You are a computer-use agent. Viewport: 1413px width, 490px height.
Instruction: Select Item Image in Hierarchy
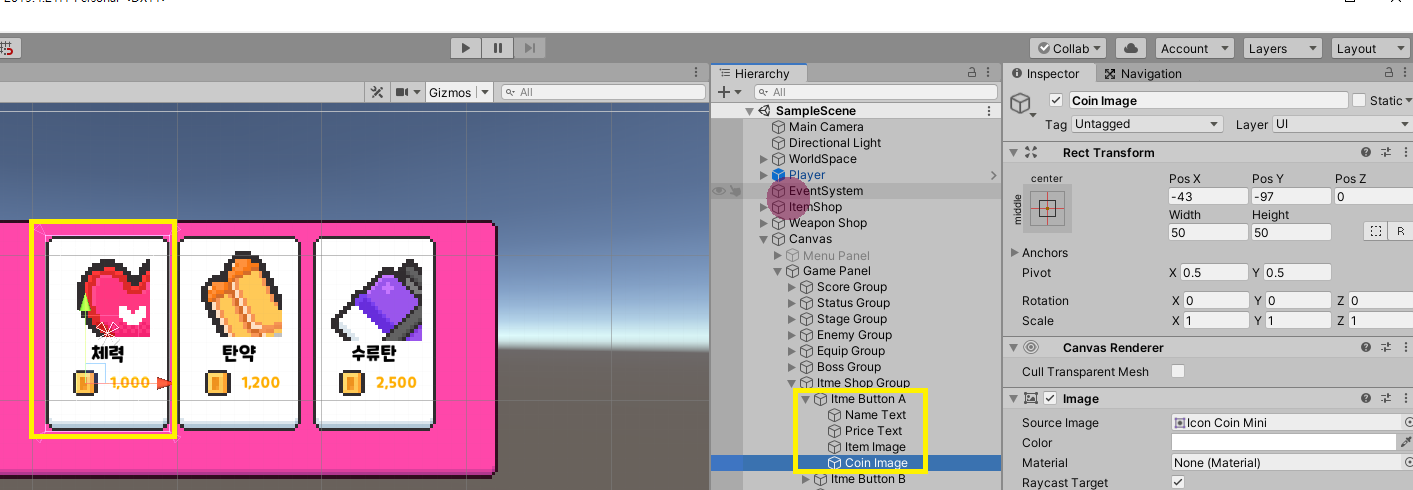pyautogui.click(x=875, y=447)
